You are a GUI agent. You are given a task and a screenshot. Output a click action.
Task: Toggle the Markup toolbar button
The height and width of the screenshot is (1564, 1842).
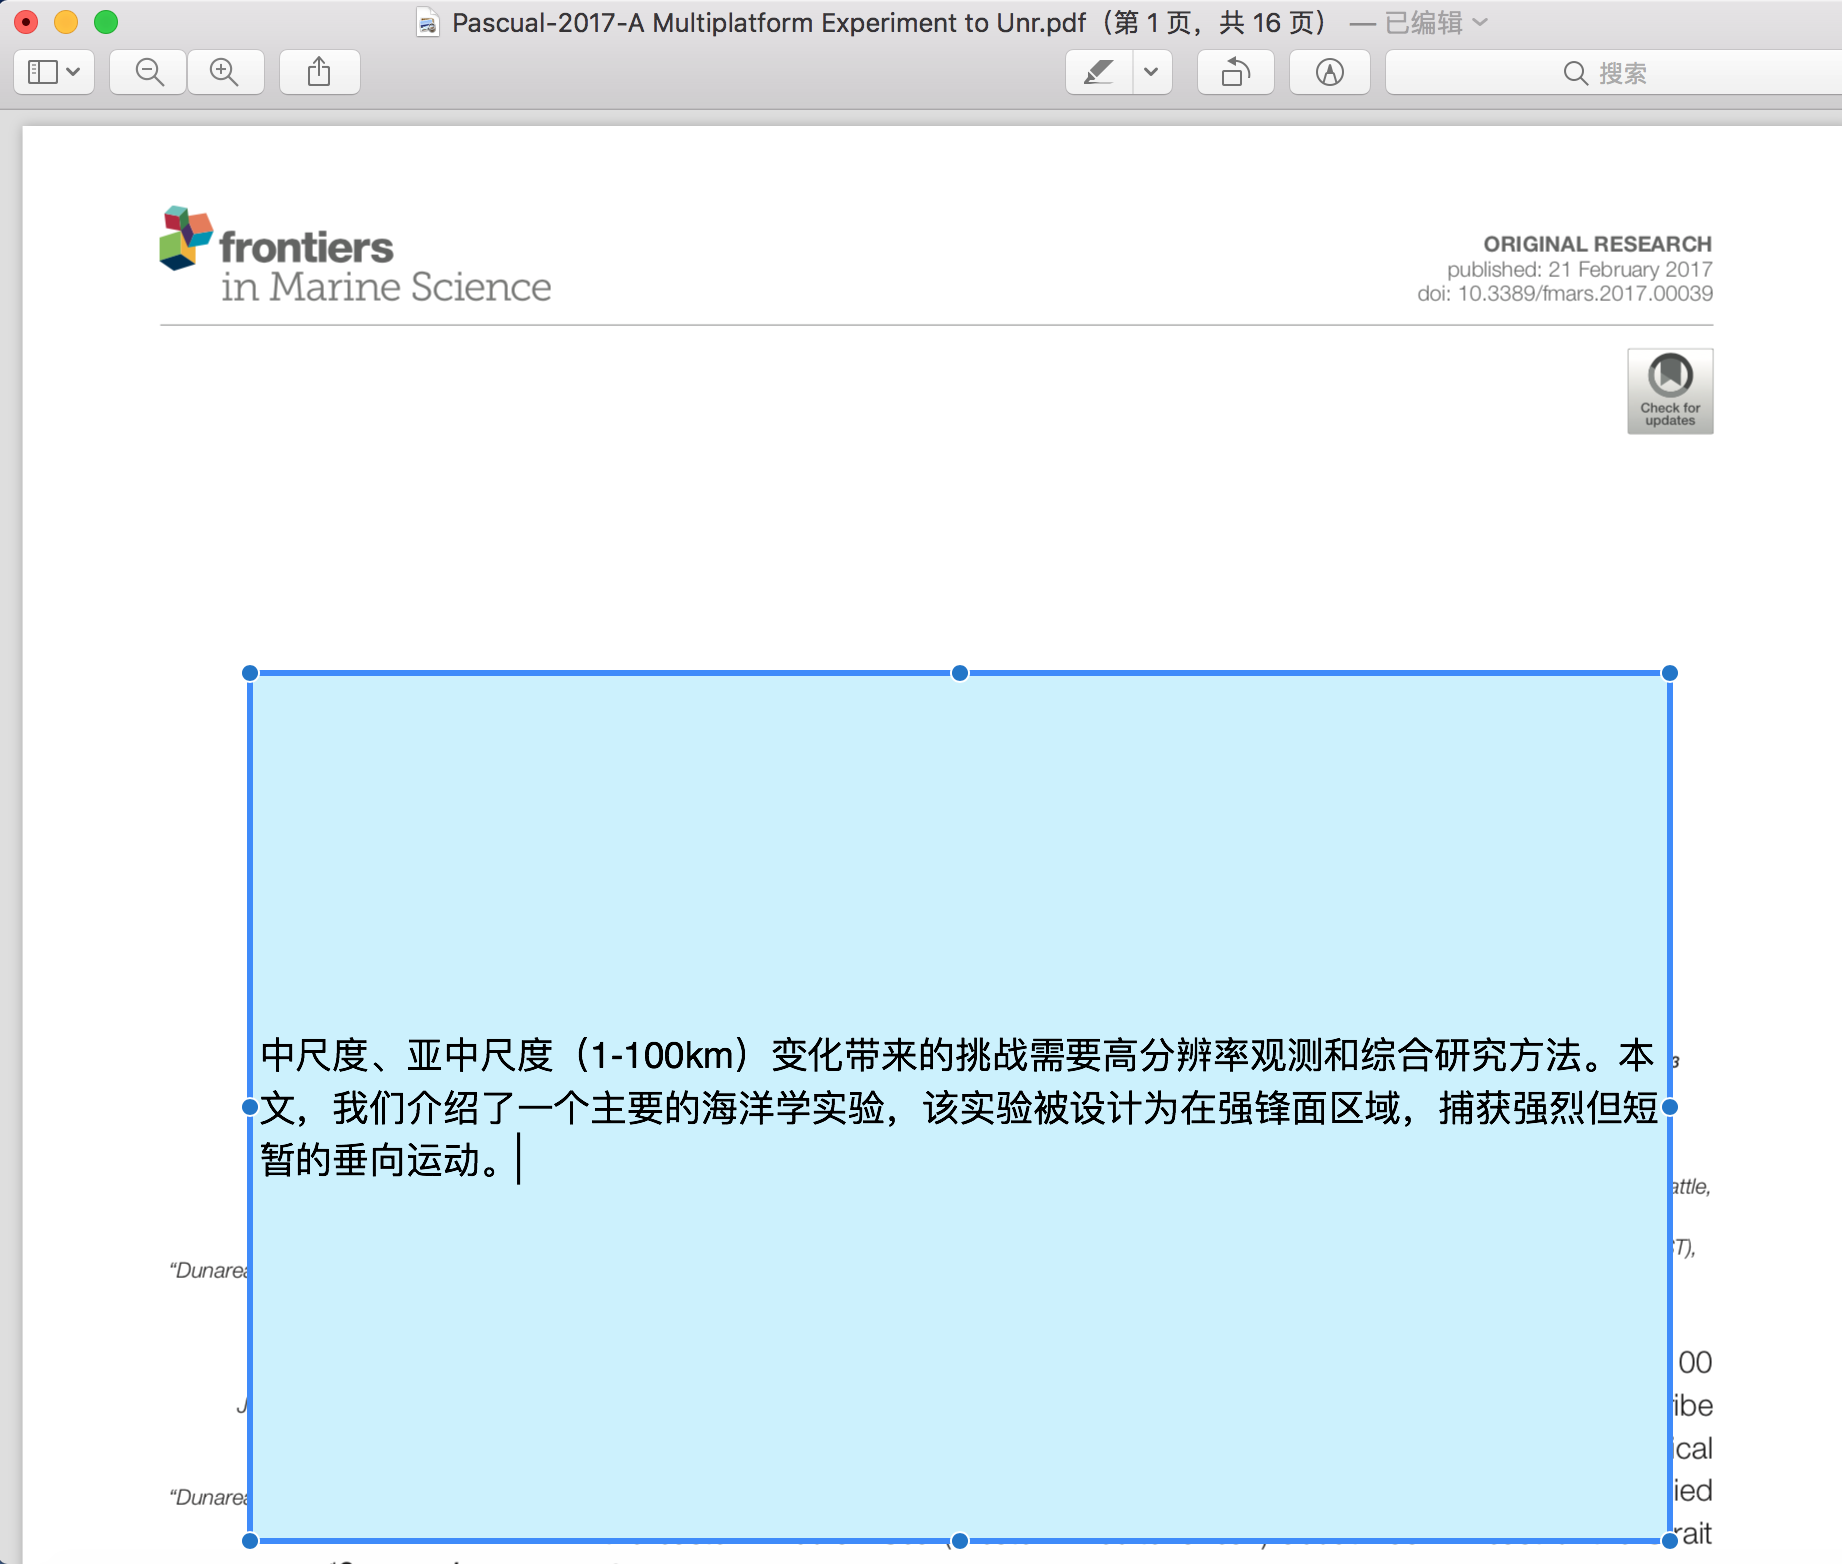(1329, 72)
